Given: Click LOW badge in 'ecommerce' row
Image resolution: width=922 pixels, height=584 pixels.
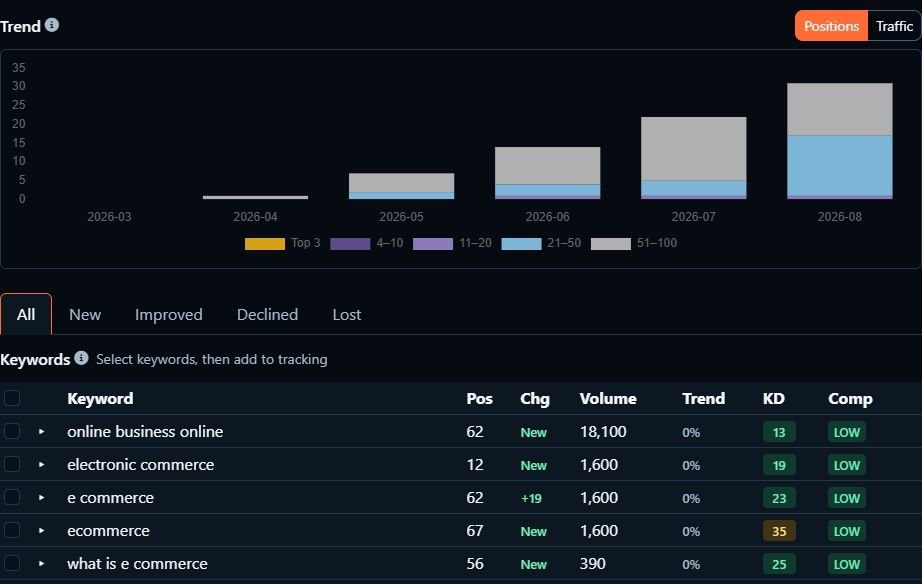Looking at the screenshot, I should [x=846, y=531].
